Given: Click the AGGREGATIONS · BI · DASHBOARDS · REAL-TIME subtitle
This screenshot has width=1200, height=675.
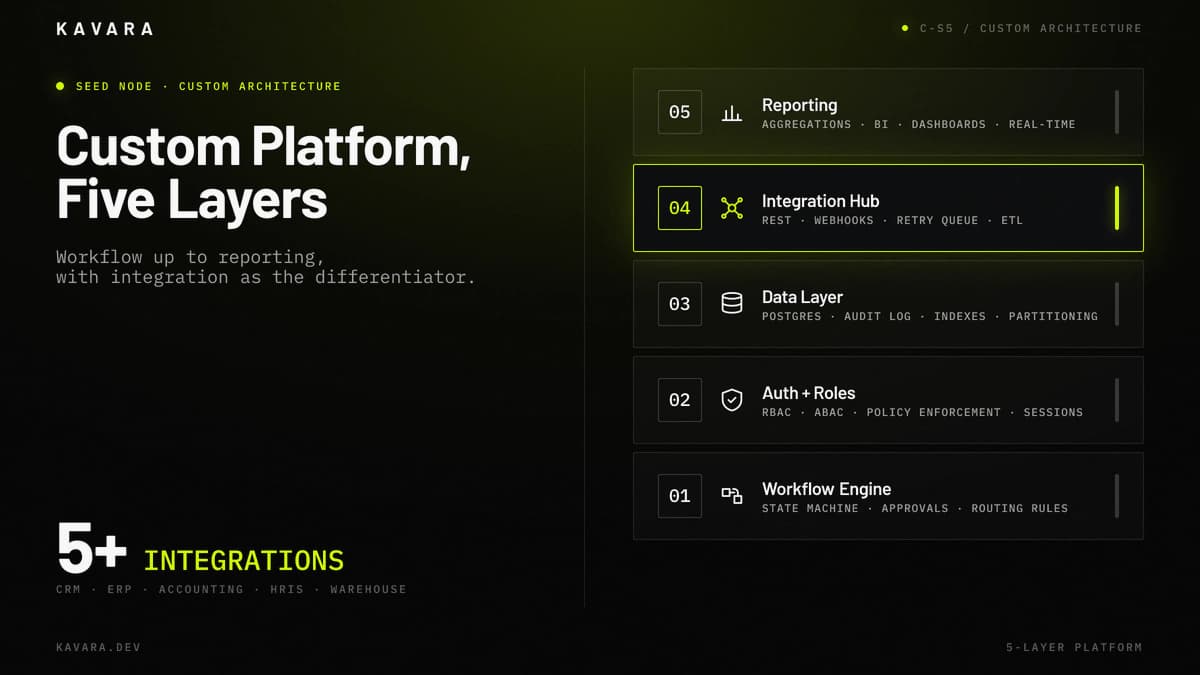Looking at the screenshot, I should tap(919, 124).
